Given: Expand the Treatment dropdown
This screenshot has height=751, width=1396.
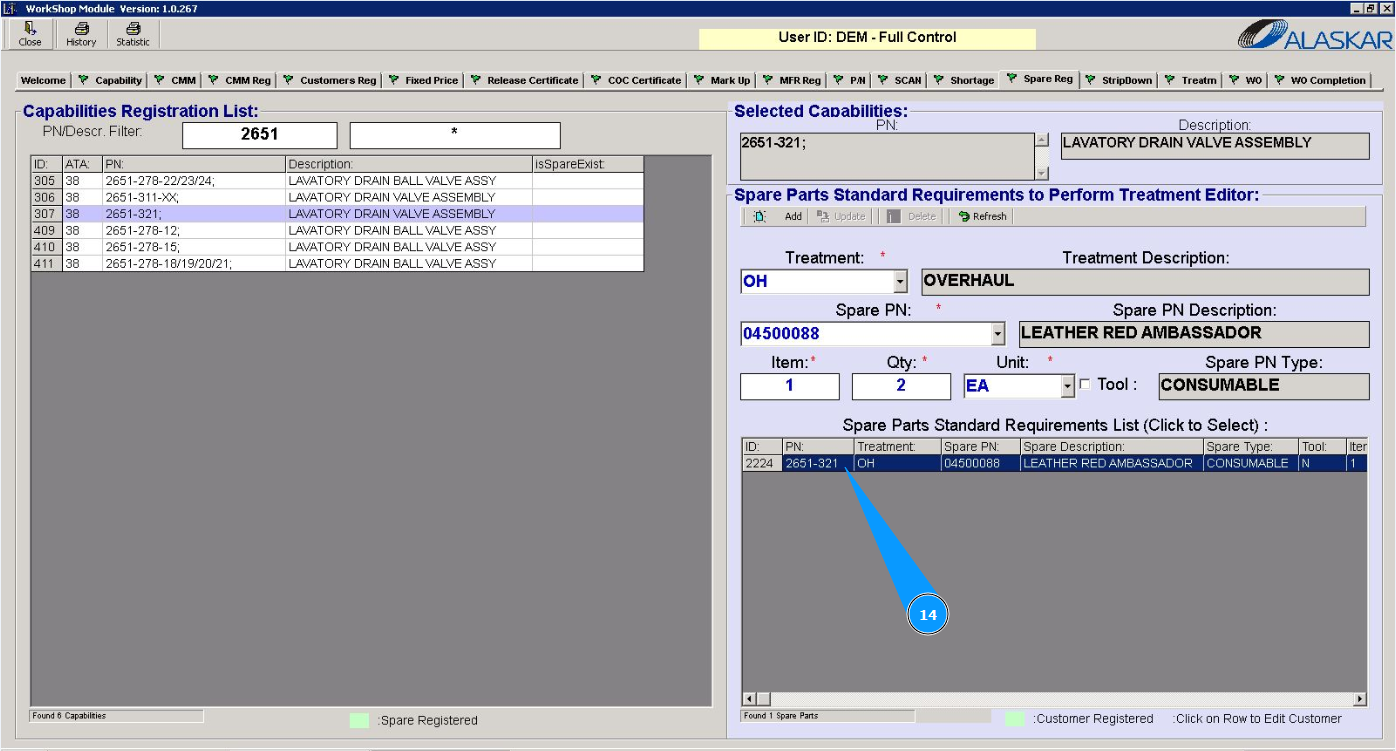Looking at the screenshot, I should pos(900,282).
